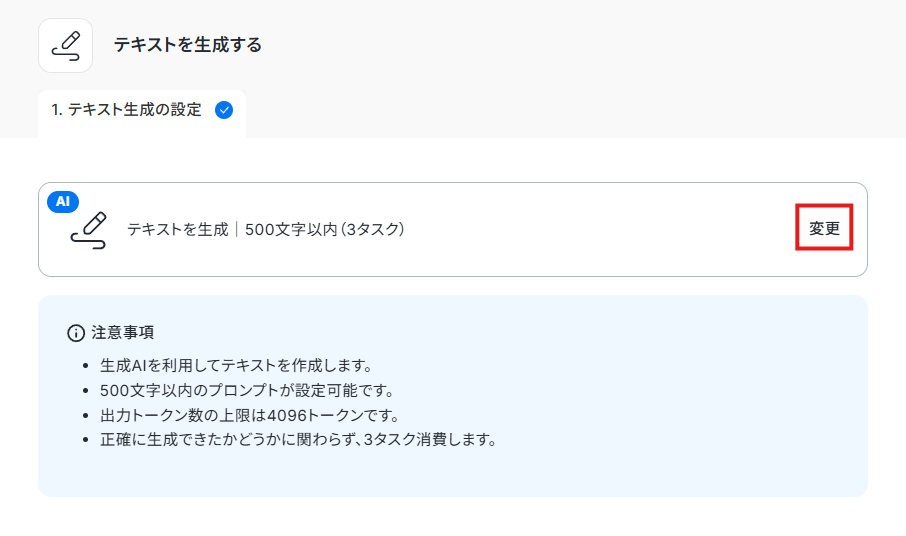
Task: Click the (3タスク) text in action card
Action: 373,229
